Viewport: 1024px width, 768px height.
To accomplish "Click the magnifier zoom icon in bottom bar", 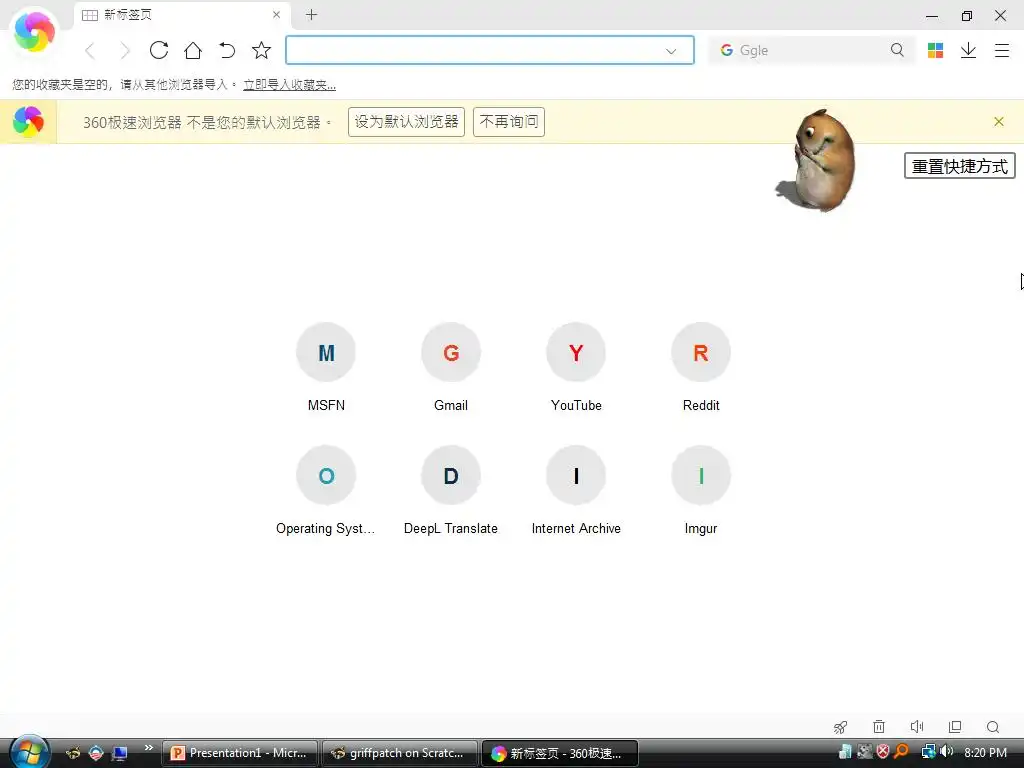I will tap(993, 727).
